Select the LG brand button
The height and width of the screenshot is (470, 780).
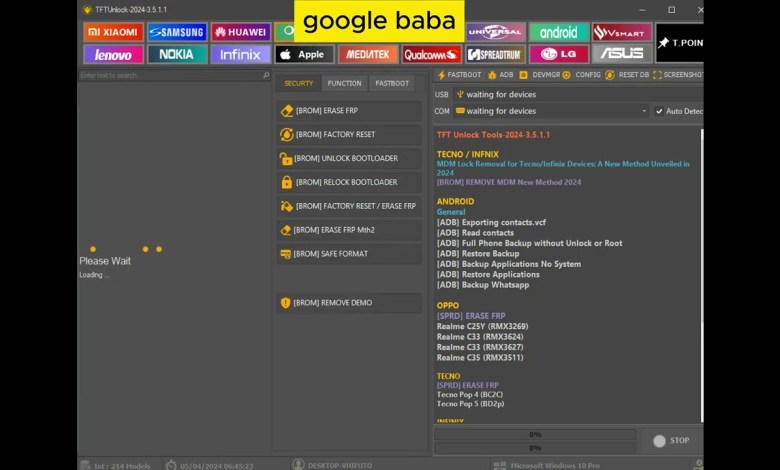click(x=559, y=54)
